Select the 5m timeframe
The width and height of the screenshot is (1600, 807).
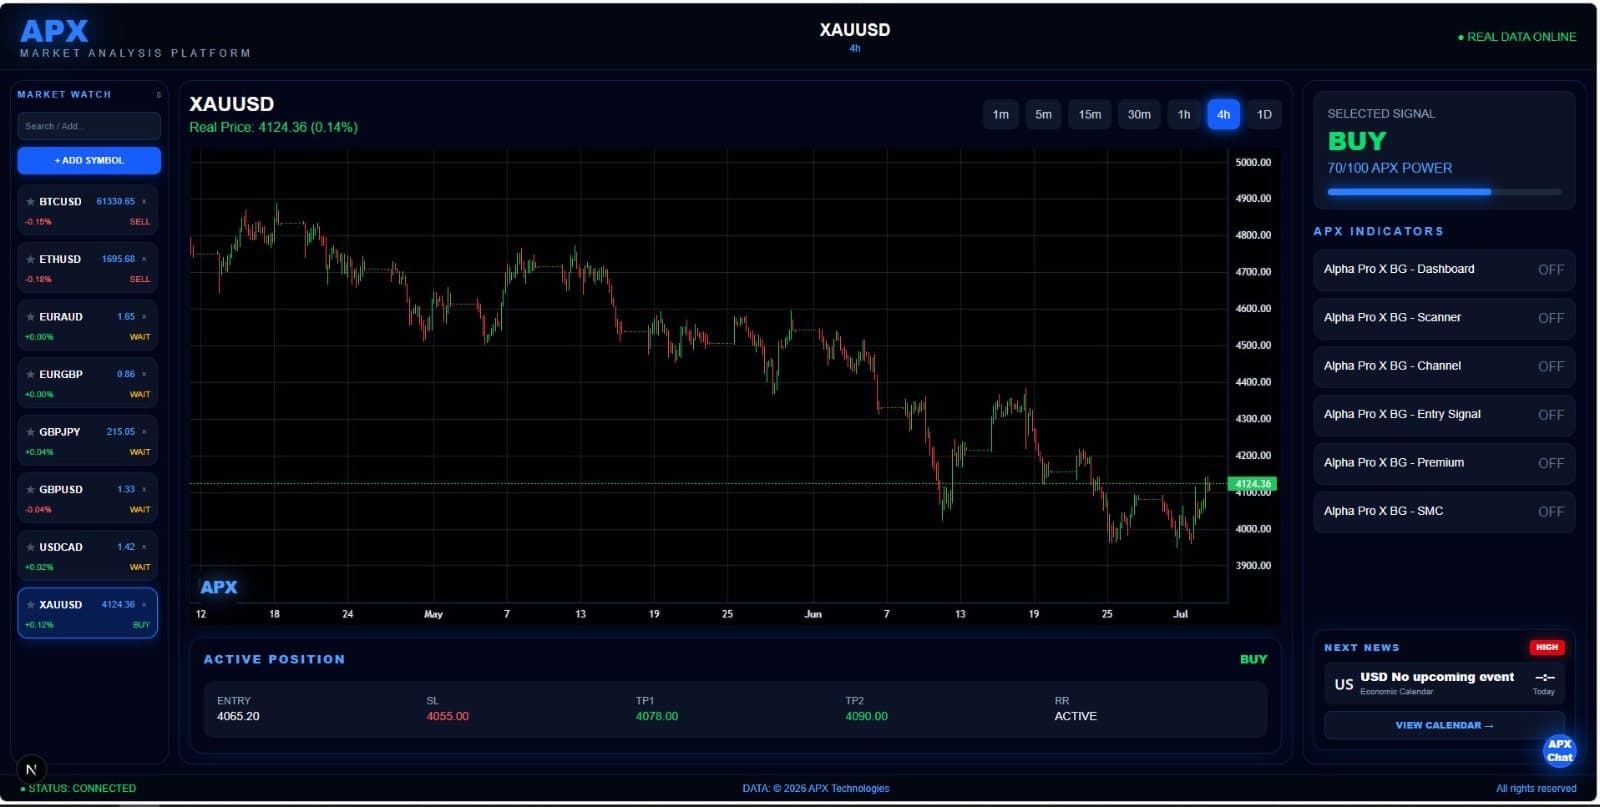(x=1043, y=115)
